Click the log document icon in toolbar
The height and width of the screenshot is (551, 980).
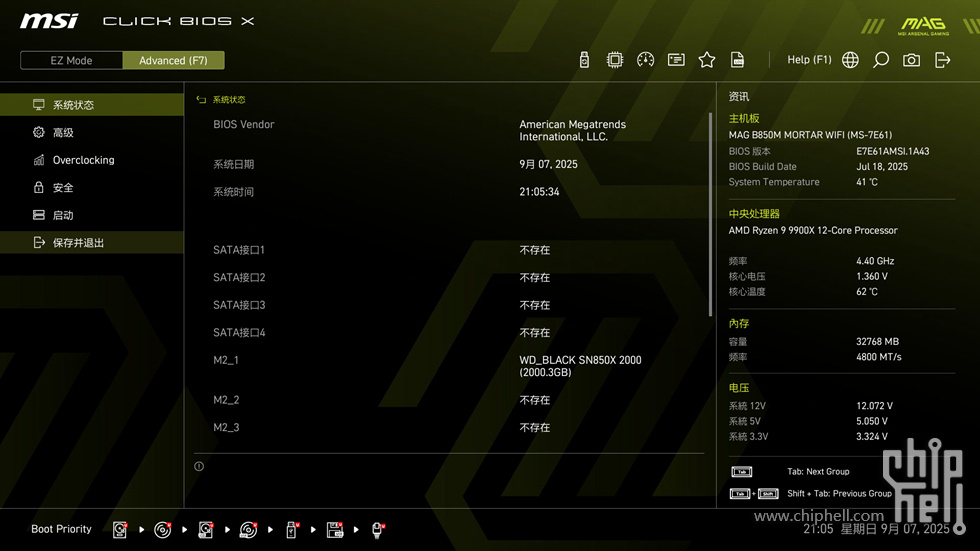tap(738, 60)
